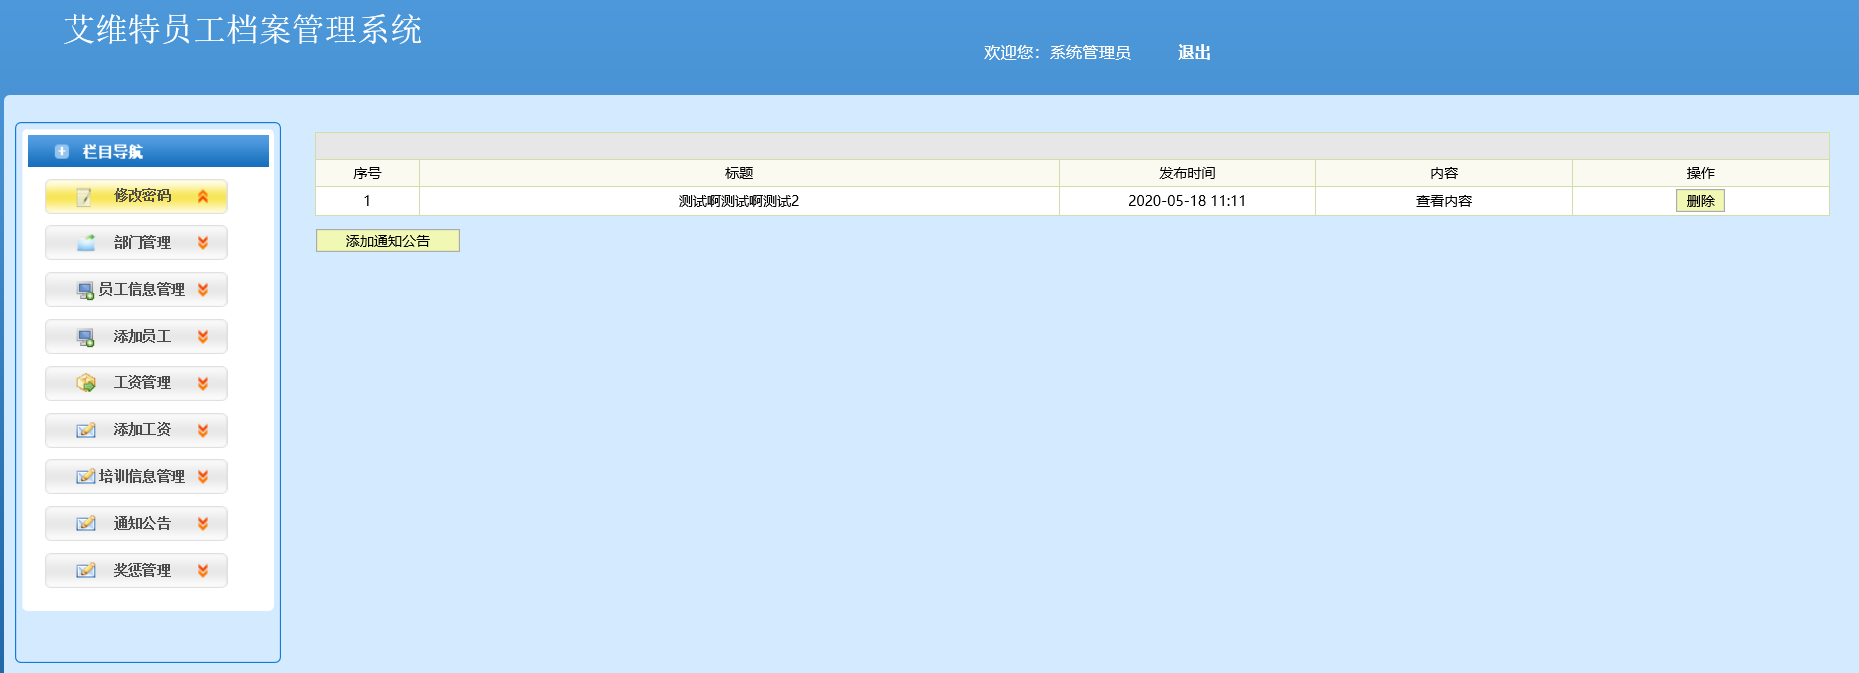Click the 操作 column header
The image size is (1859, 673).
[x=1700, y=173]
